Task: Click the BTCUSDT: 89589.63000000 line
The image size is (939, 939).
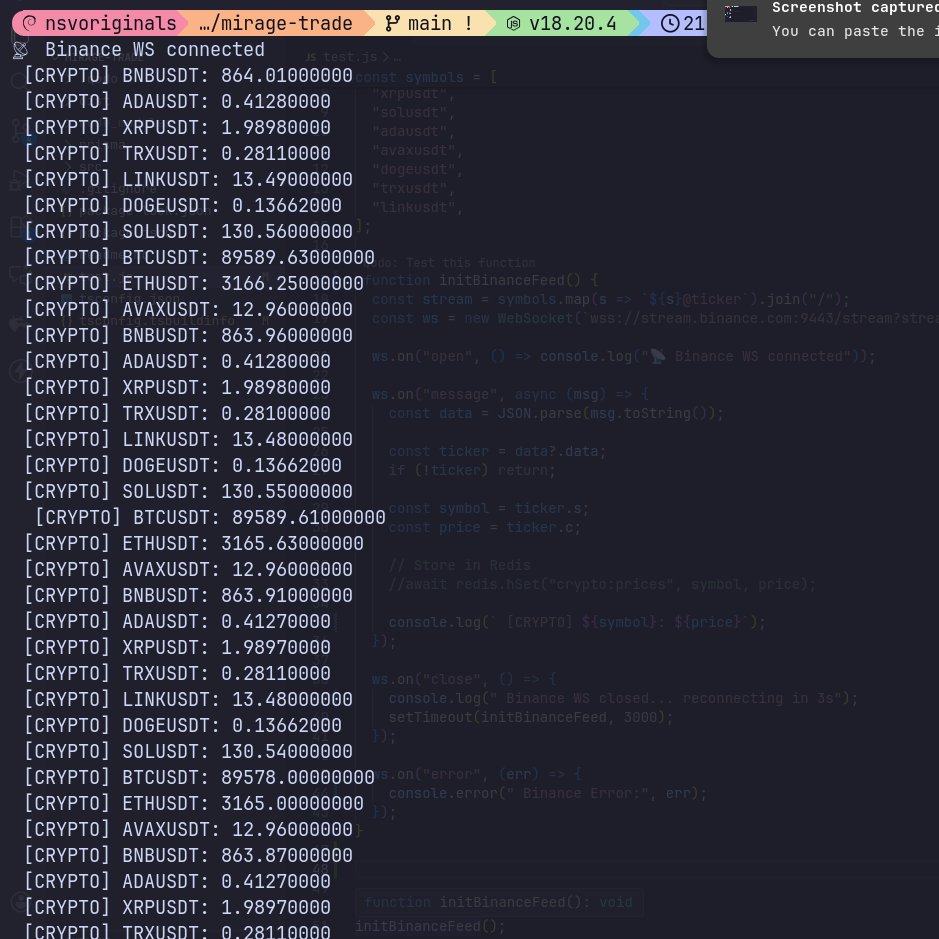Action: tap(199, 258)
